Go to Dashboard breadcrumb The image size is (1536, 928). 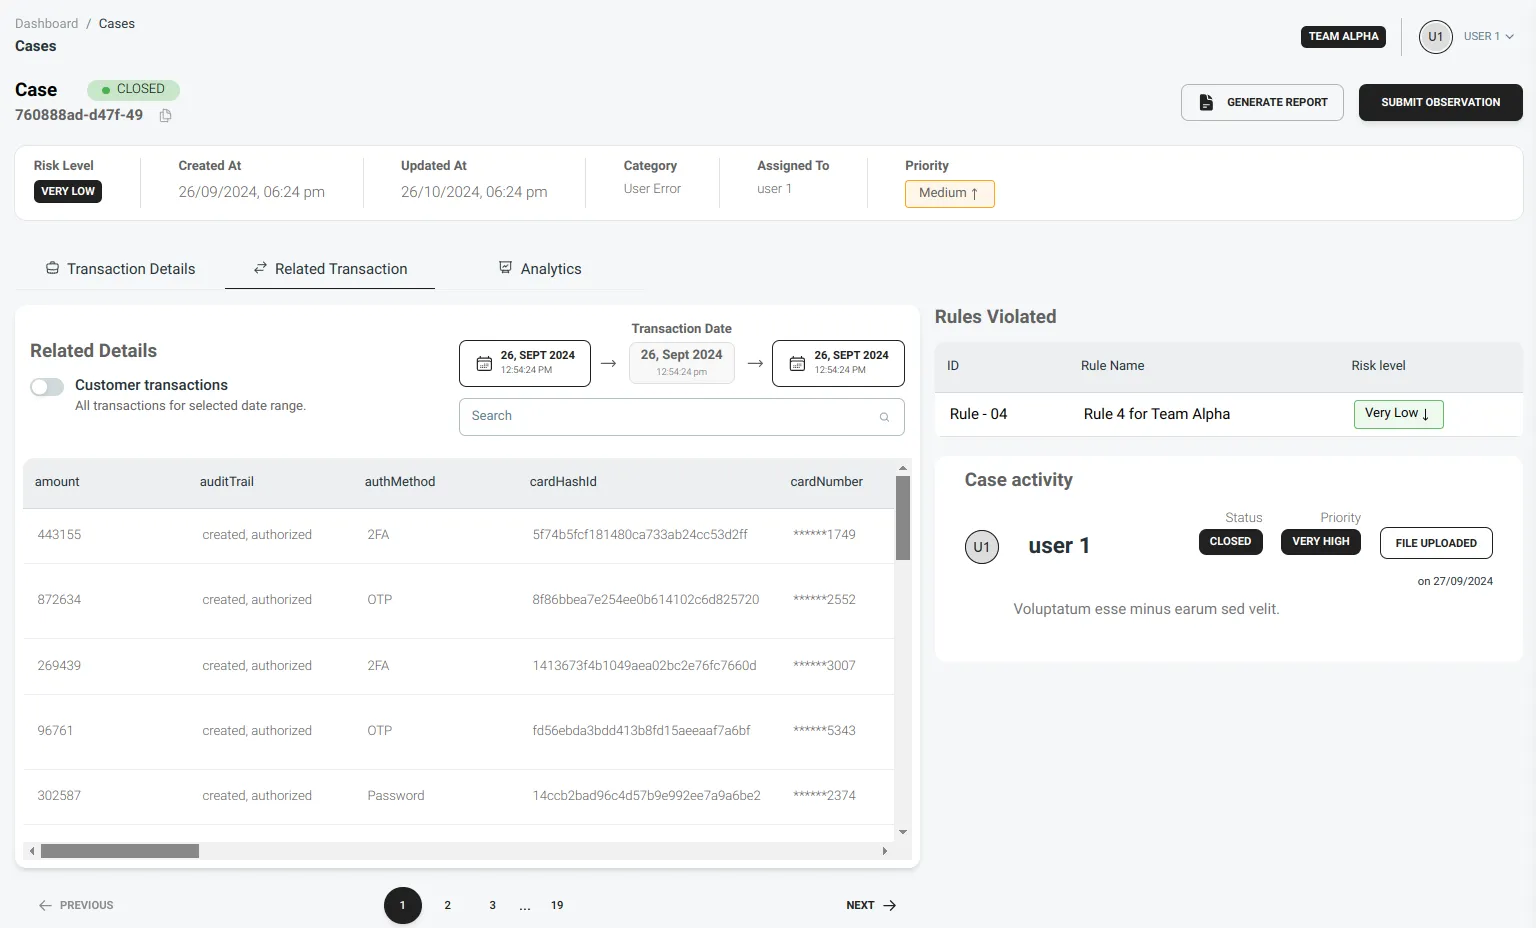[46, 24]
